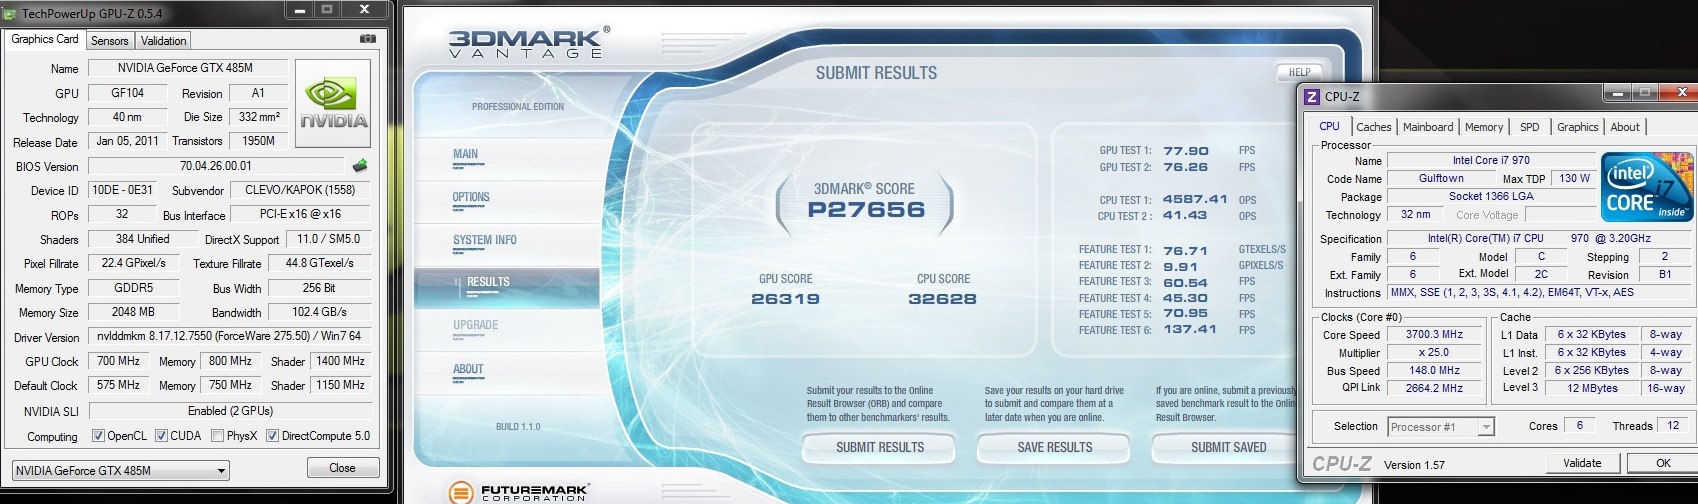Switch to the Sensors tab in GPU-Z

pos(110,41)
